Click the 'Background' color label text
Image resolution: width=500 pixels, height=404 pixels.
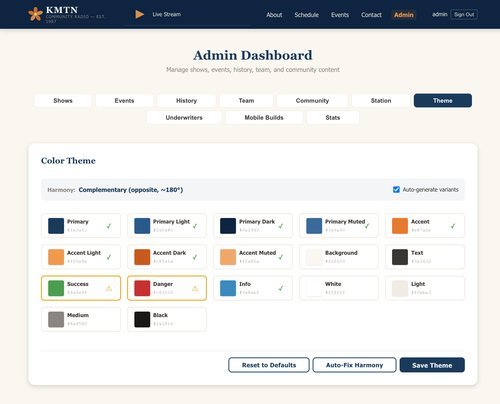(341, 253)
